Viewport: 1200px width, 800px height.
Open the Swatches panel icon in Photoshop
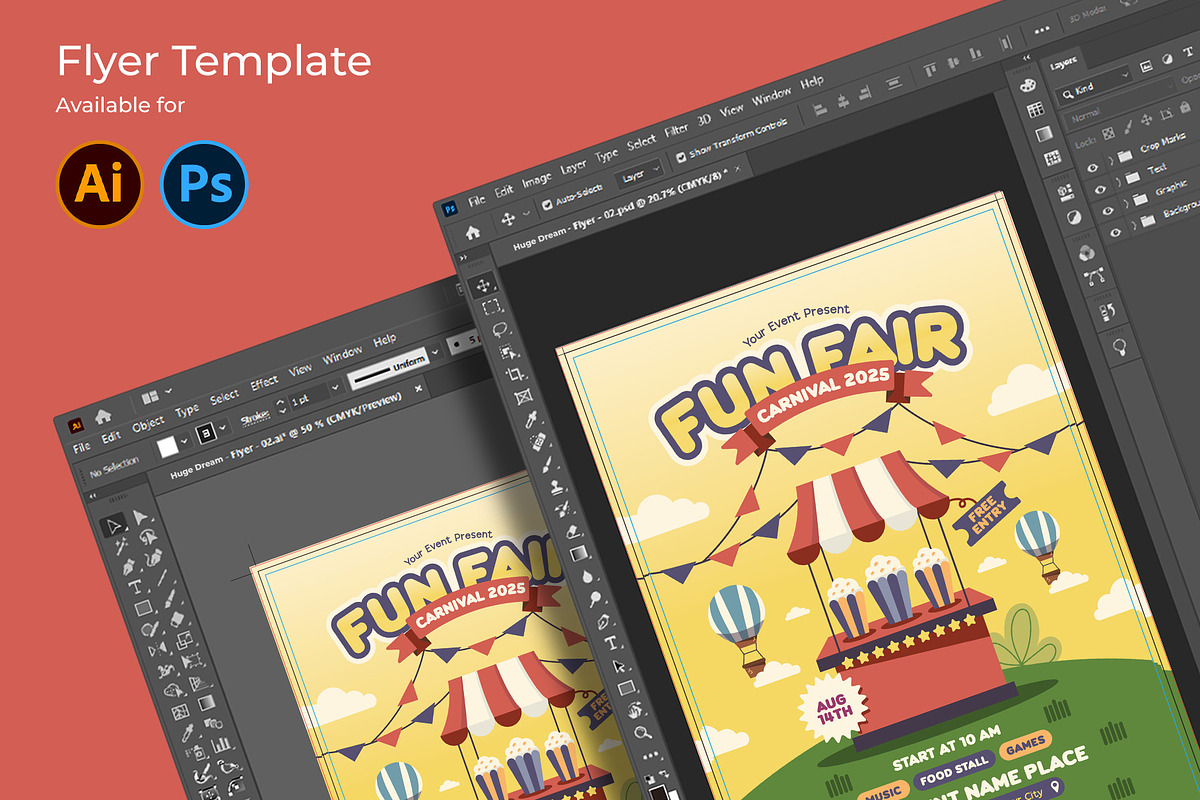click(1036, 109)
